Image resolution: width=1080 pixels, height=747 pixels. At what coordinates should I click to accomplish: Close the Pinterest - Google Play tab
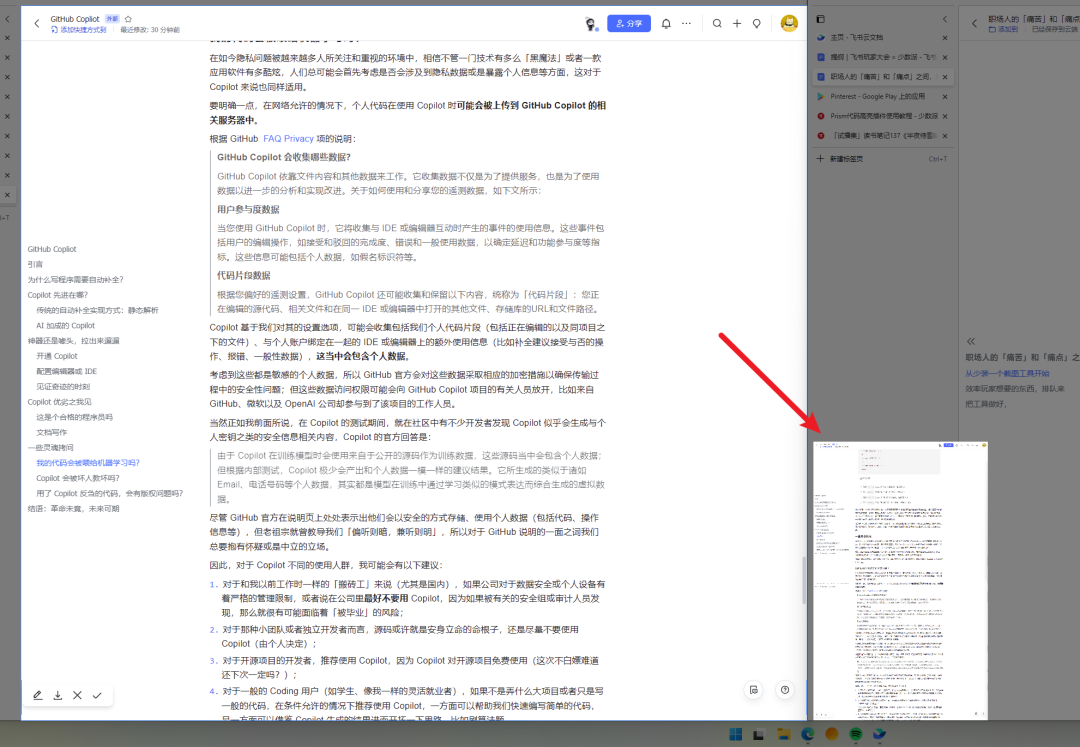(x=945, y=96)
